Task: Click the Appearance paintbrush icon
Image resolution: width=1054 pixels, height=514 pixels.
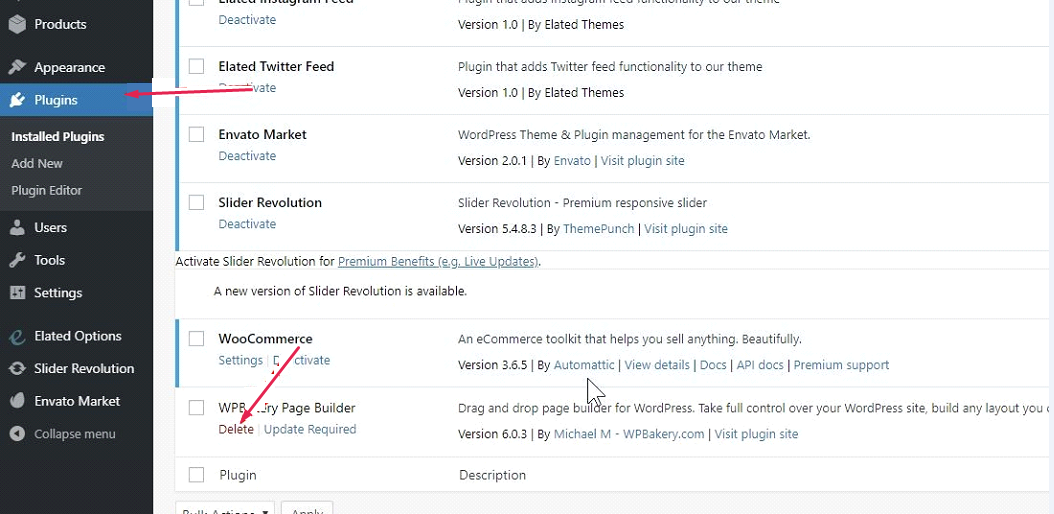Action: point(17,67)
